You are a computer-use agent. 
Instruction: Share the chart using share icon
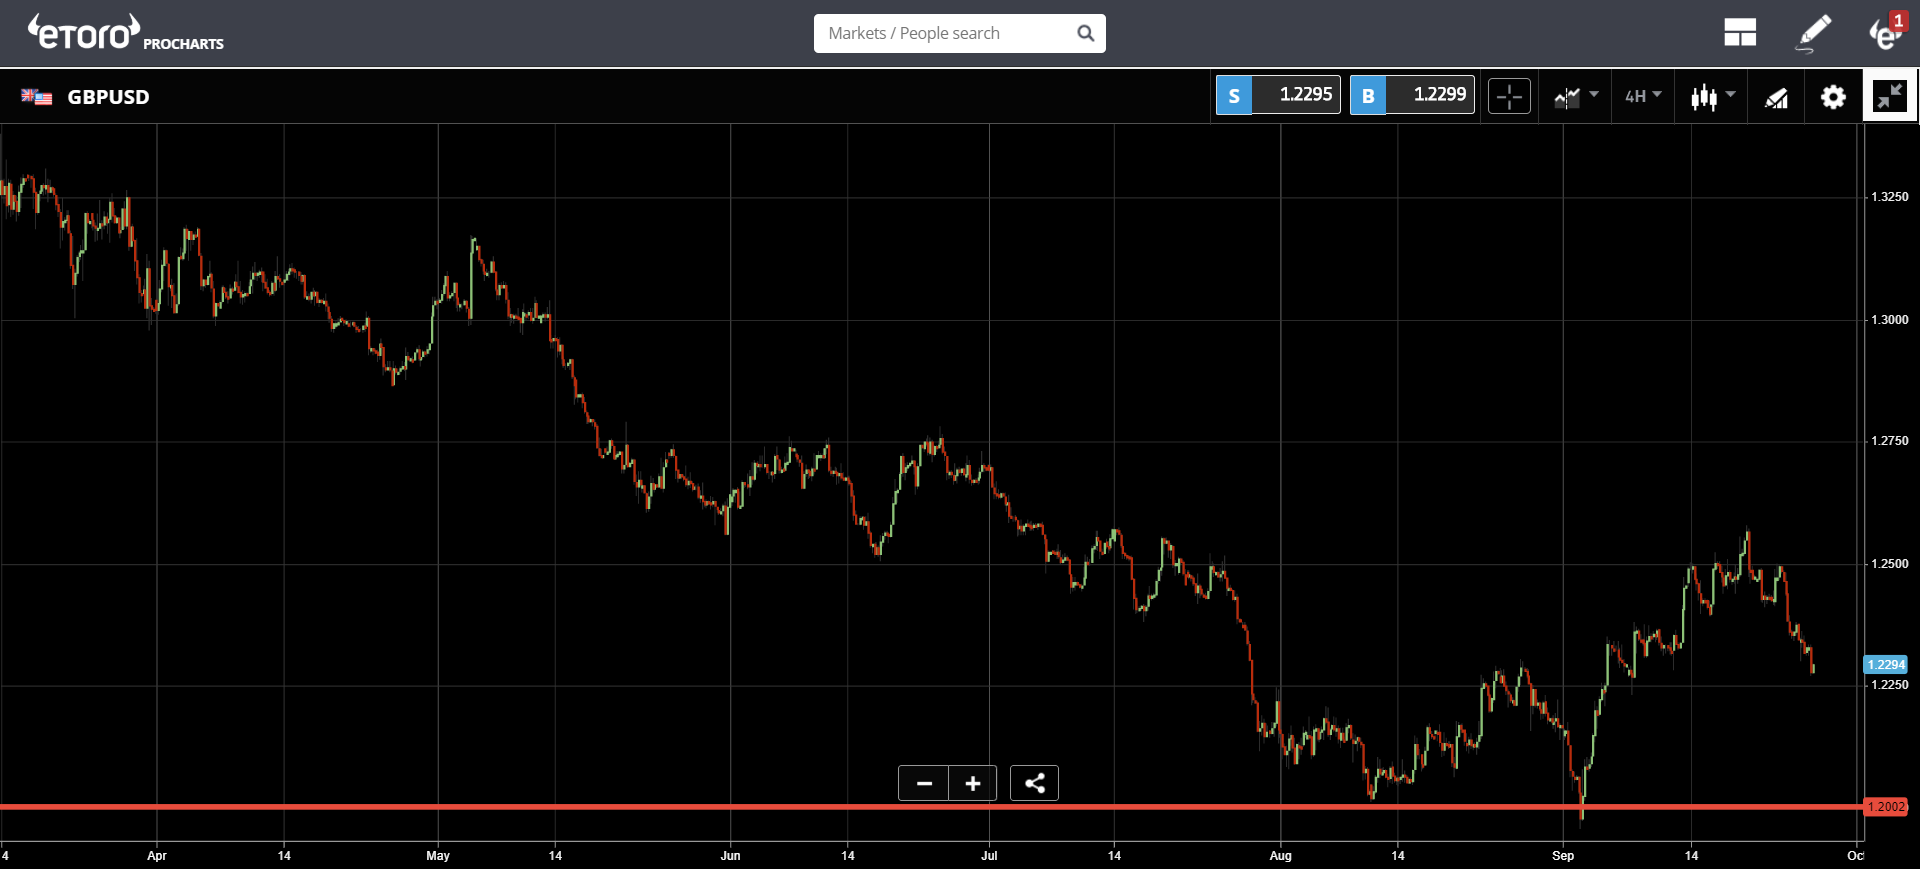coord(1034,783)
